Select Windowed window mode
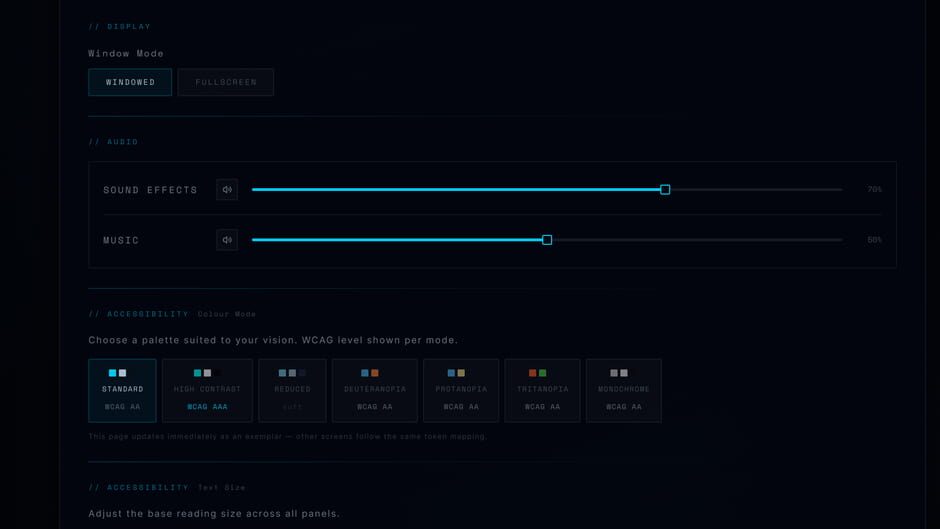 click(x=130, y=82)
